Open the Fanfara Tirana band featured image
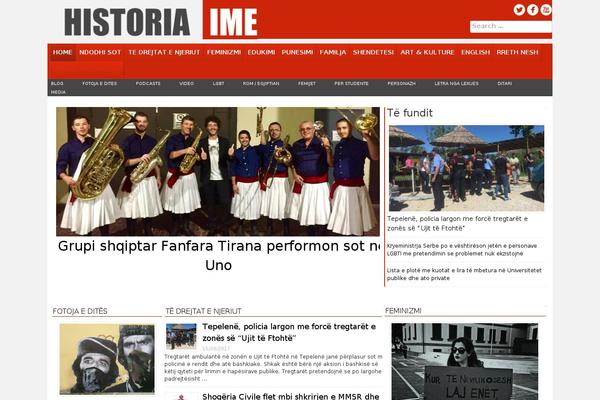The image size is (600, 400). coord(218,171)
